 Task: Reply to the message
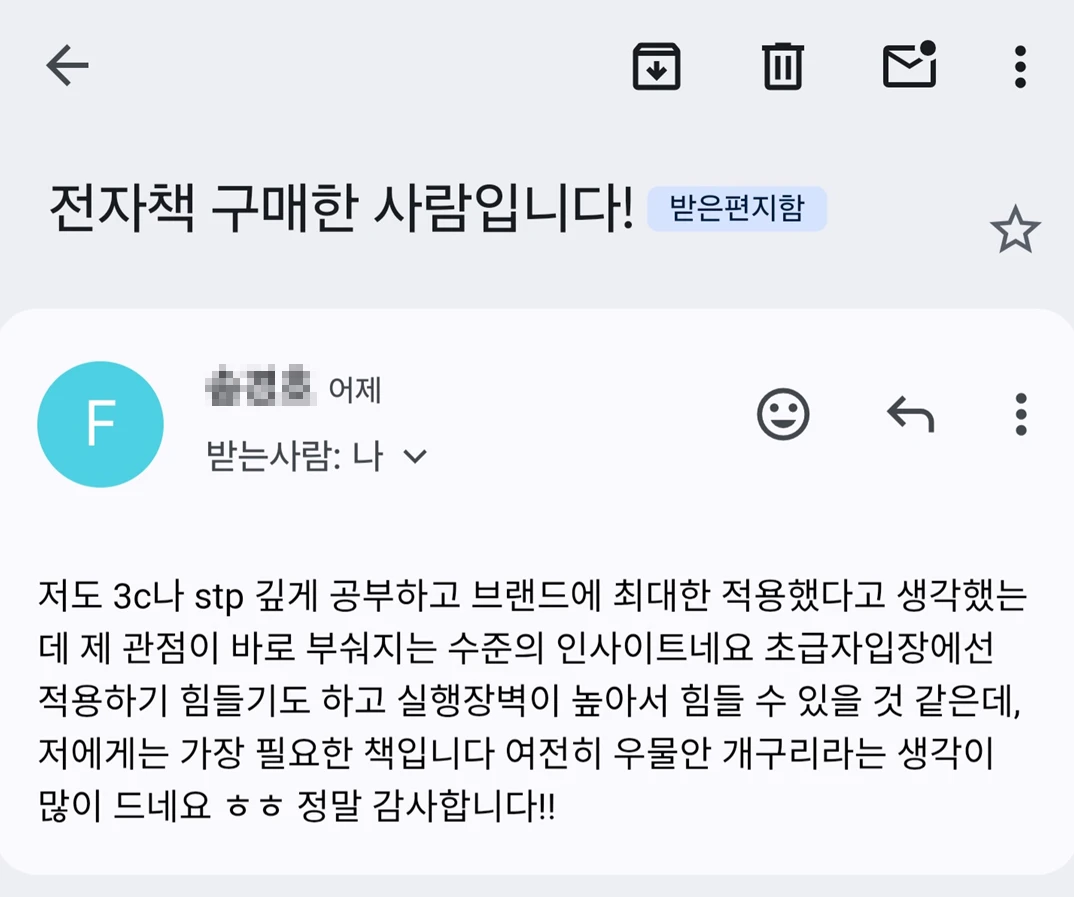910,414
